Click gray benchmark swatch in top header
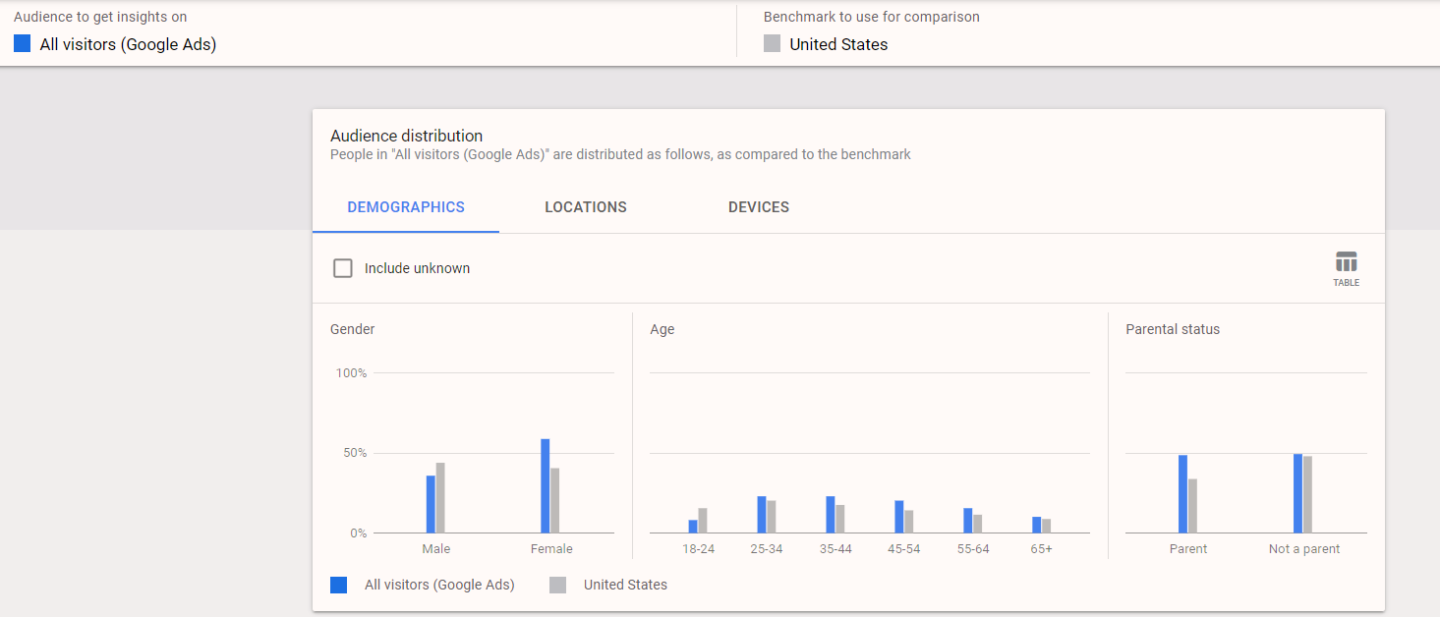Viewport: 1440px width, 617px height. point(772,44)
